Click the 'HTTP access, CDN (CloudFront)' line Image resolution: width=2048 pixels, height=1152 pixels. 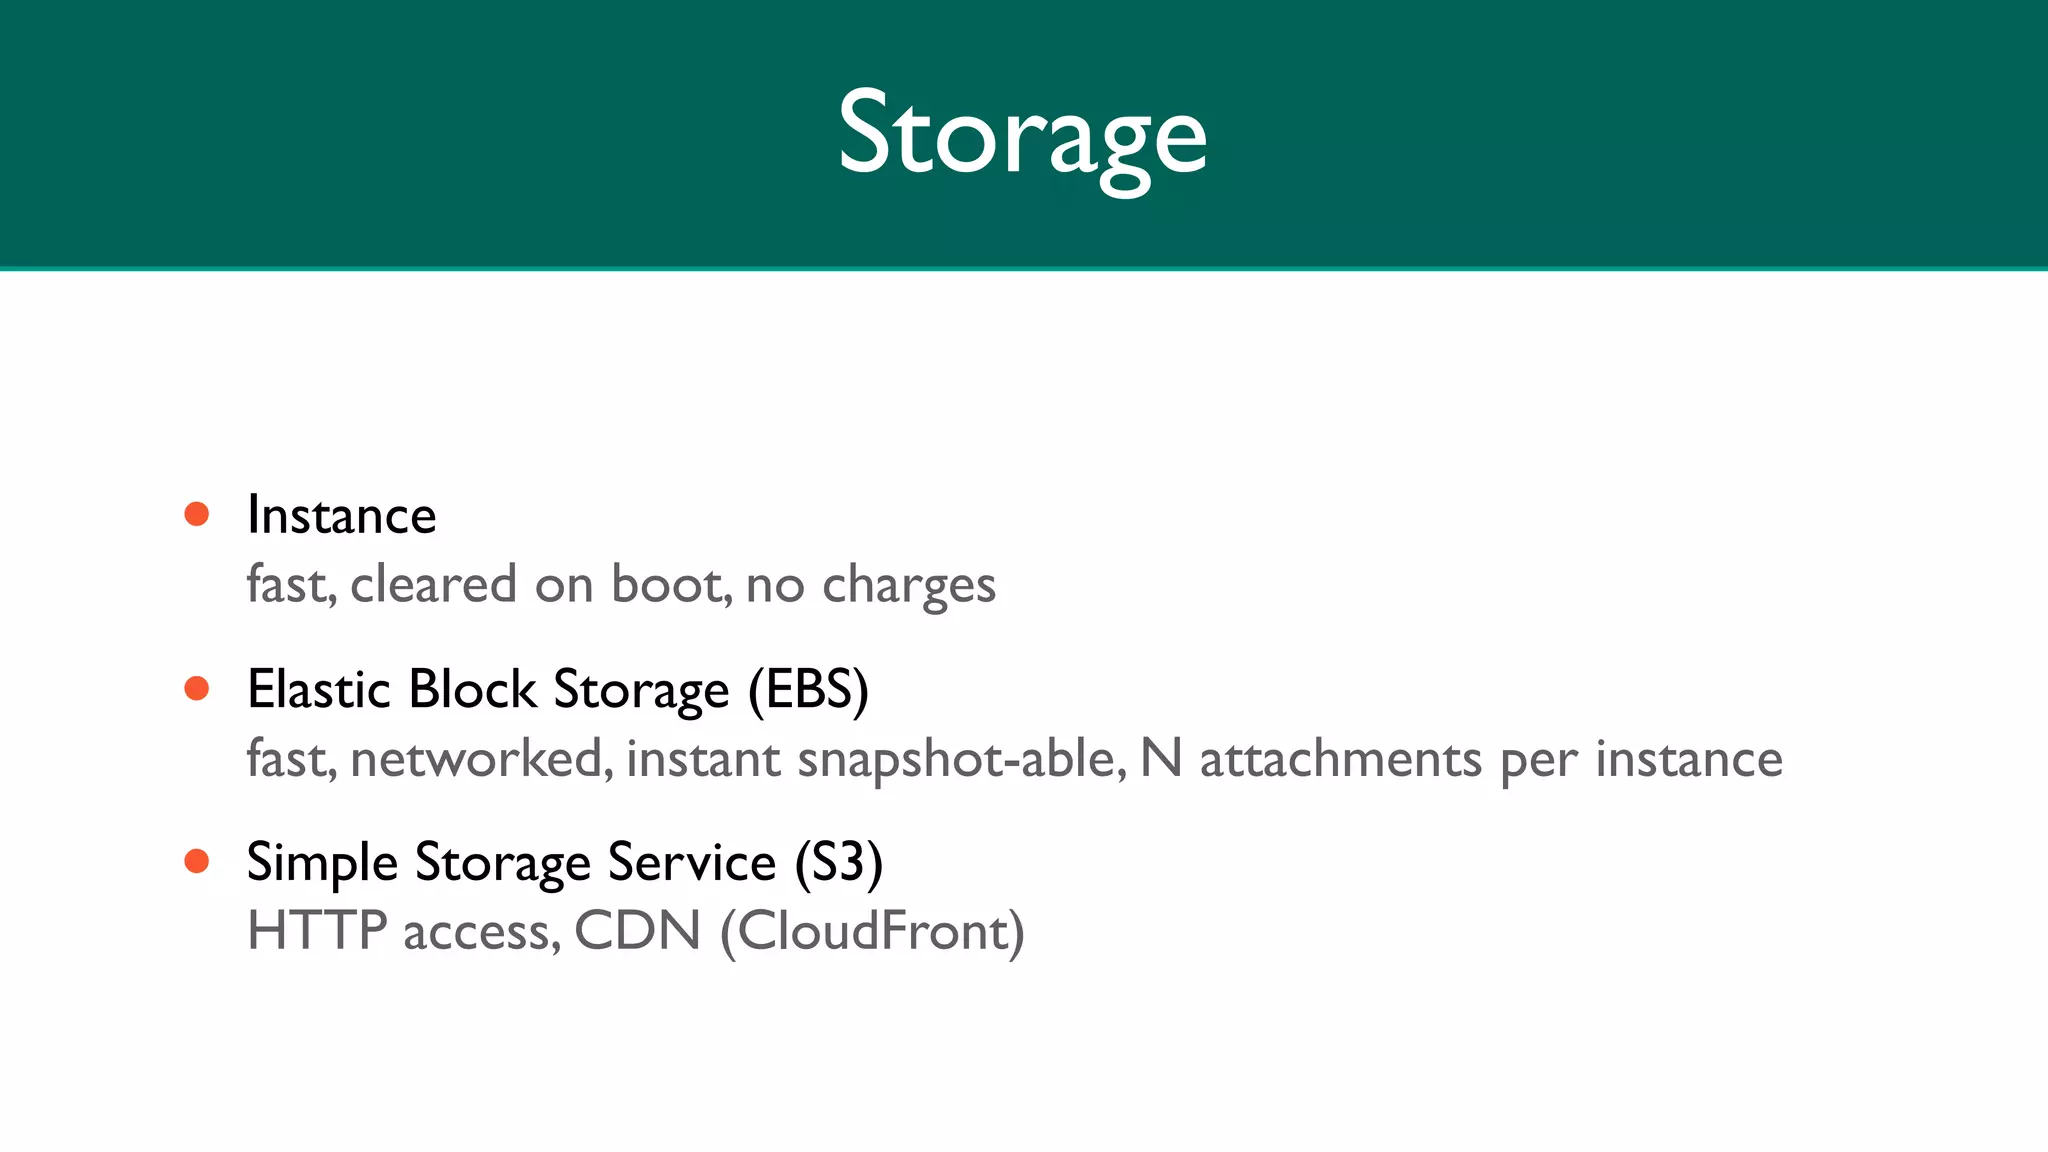[636, 931]
